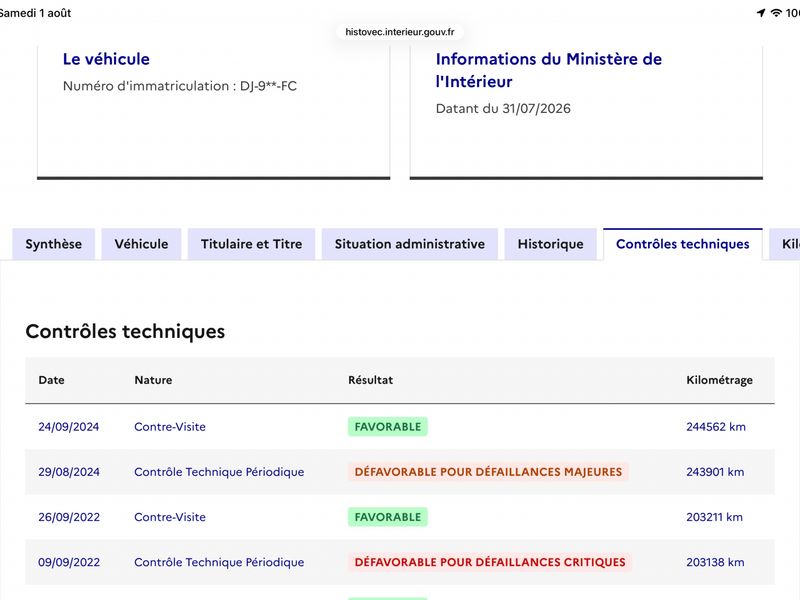This screenshot has height=600, width=800.
Task: Open the Synthèse tab
Action: point(54,244)
